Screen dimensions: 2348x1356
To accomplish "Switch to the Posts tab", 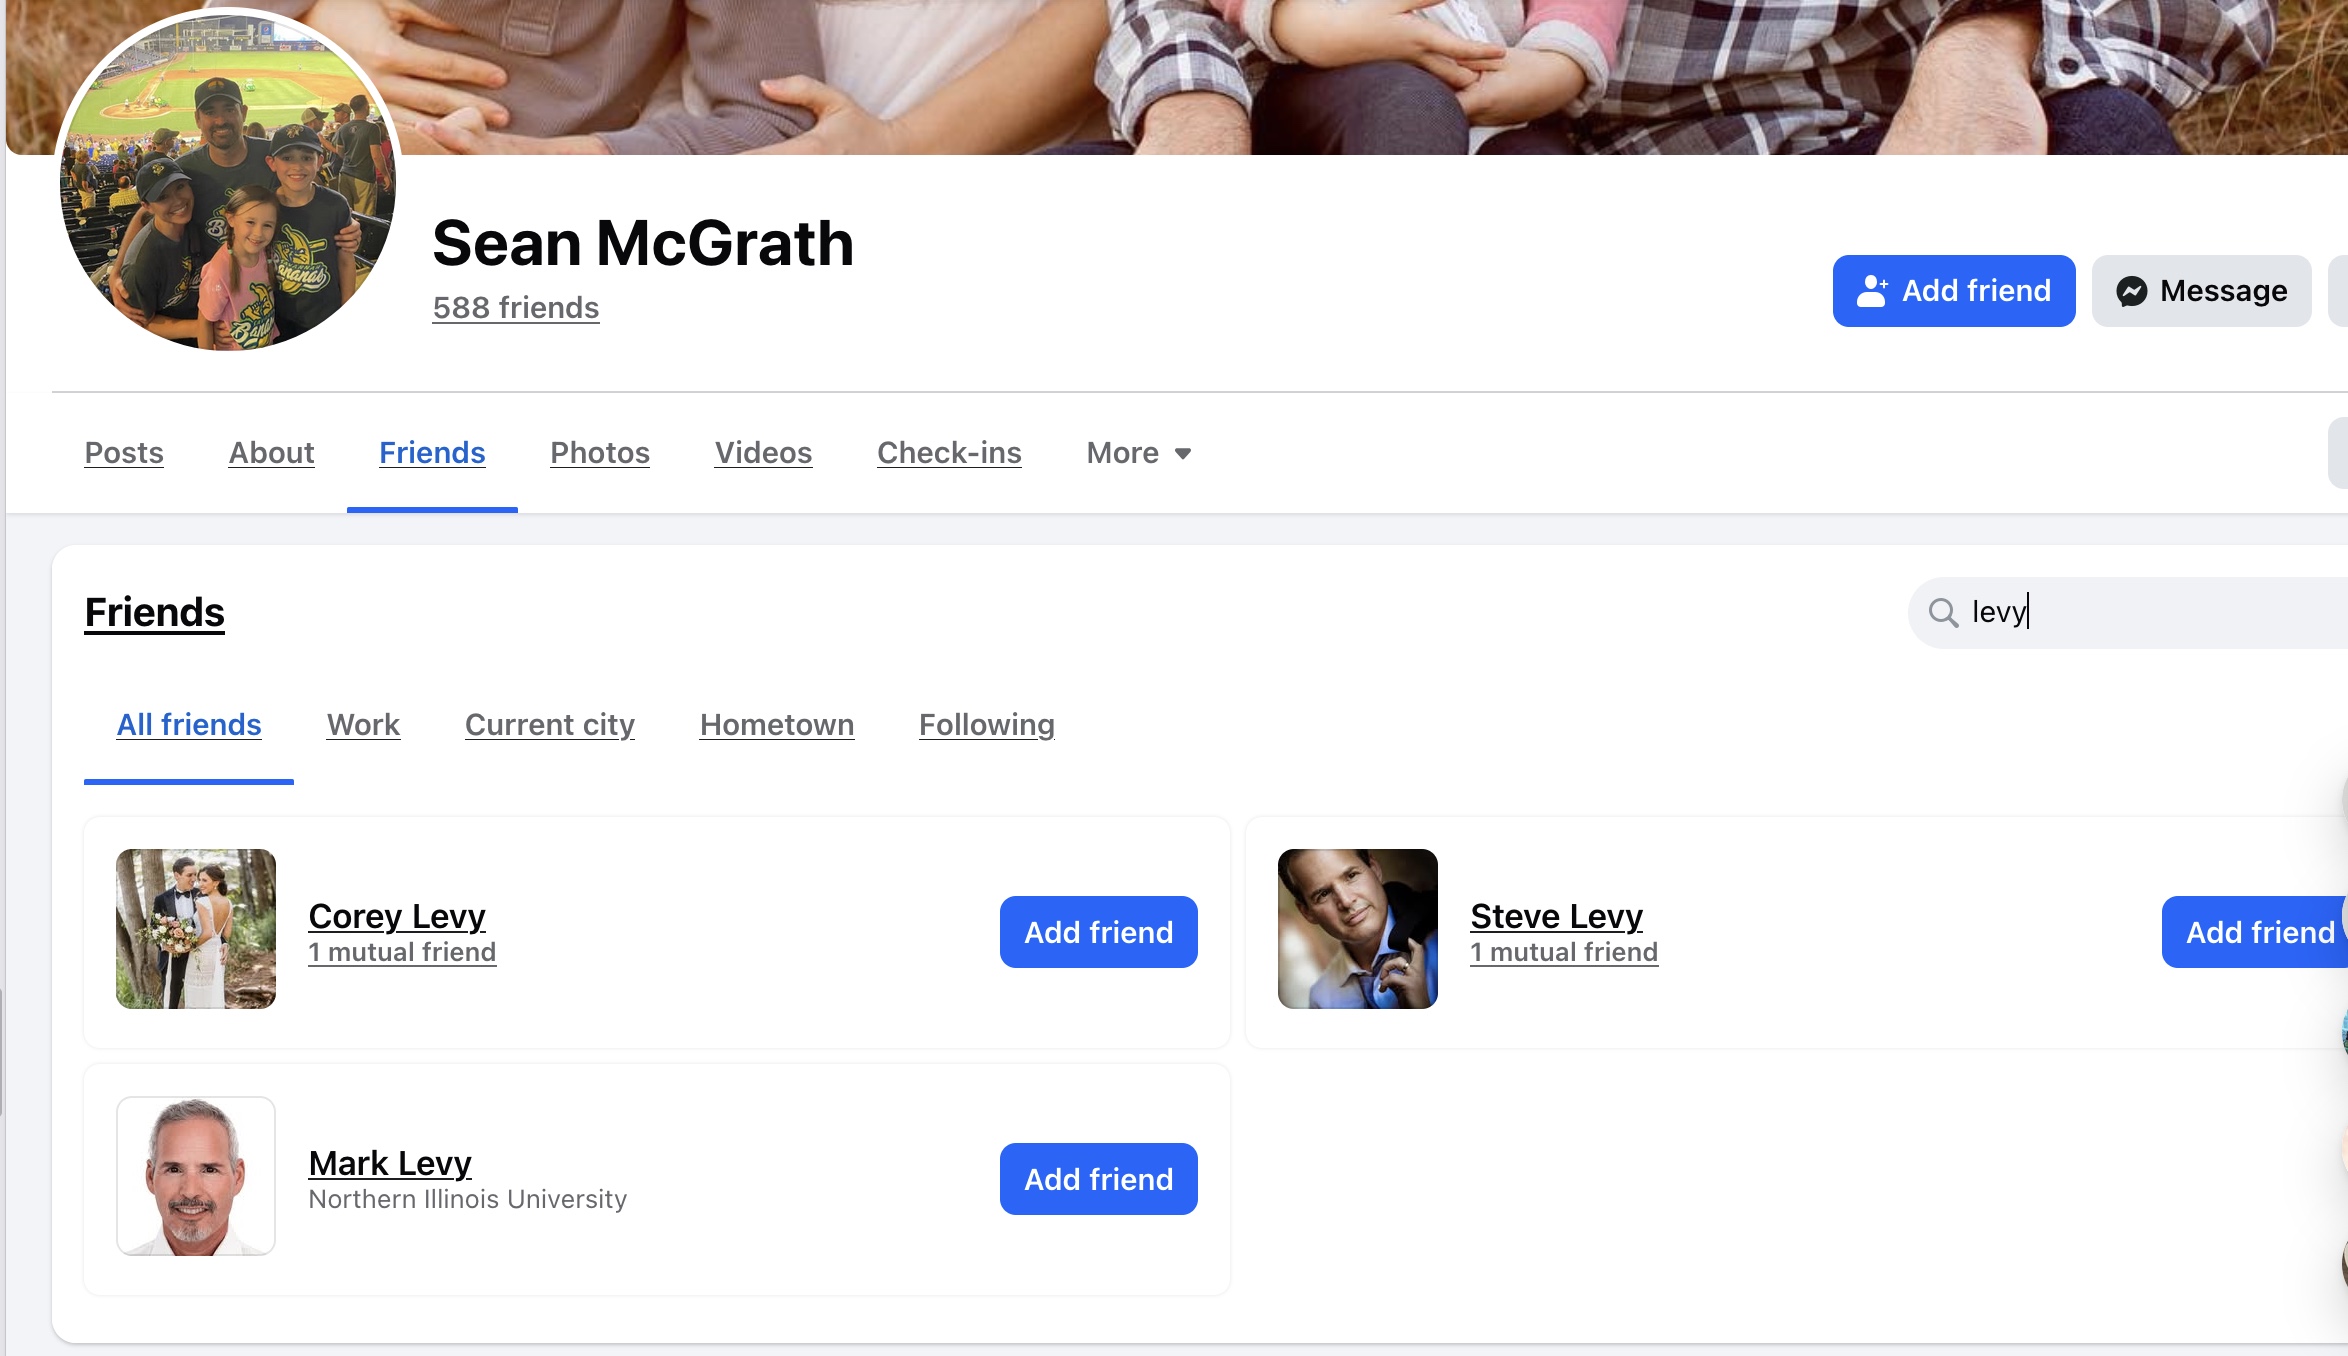I will [124, 453].
